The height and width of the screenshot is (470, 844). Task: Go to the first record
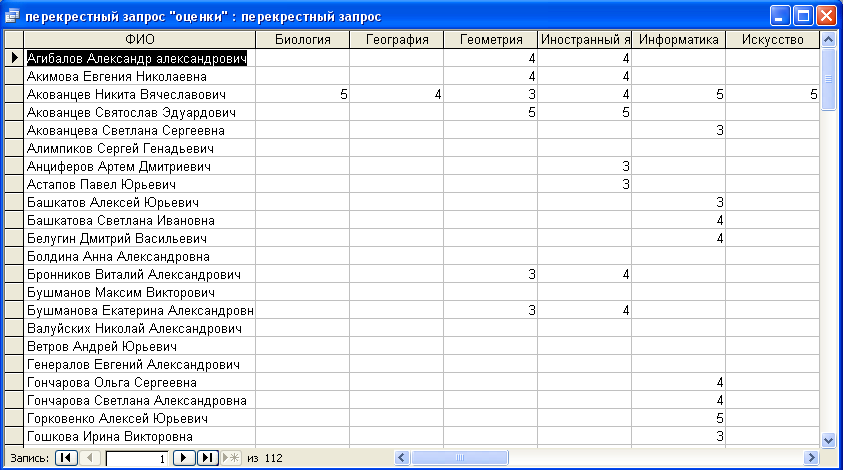(x=66, y=458)
